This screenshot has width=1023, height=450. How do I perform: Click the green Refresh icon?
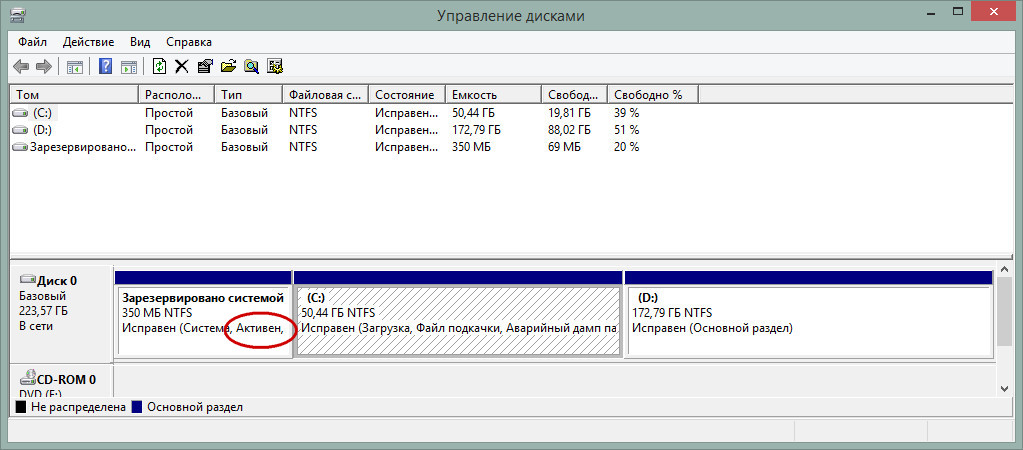click(x=159, y=66)
